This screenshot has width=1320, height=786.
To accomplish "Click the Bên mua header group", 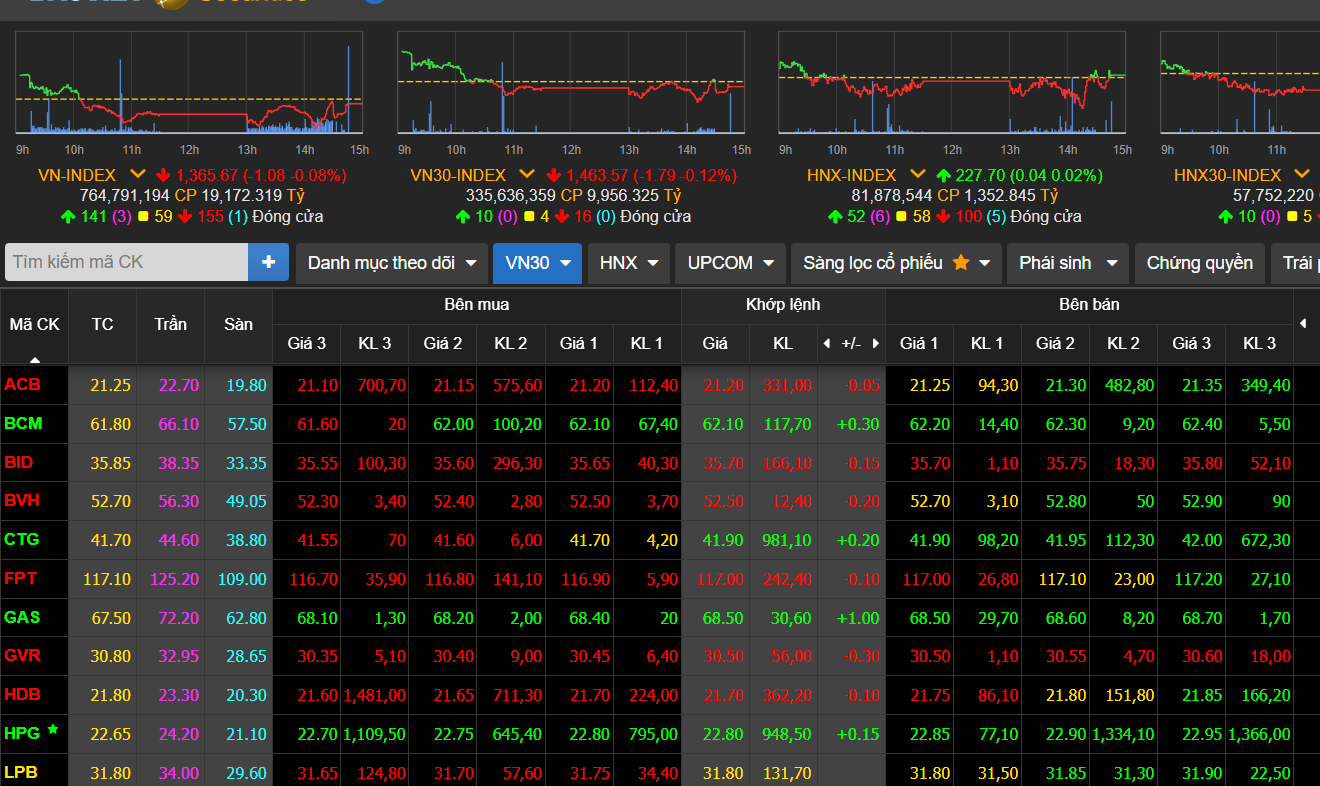I will pos(477,304).
